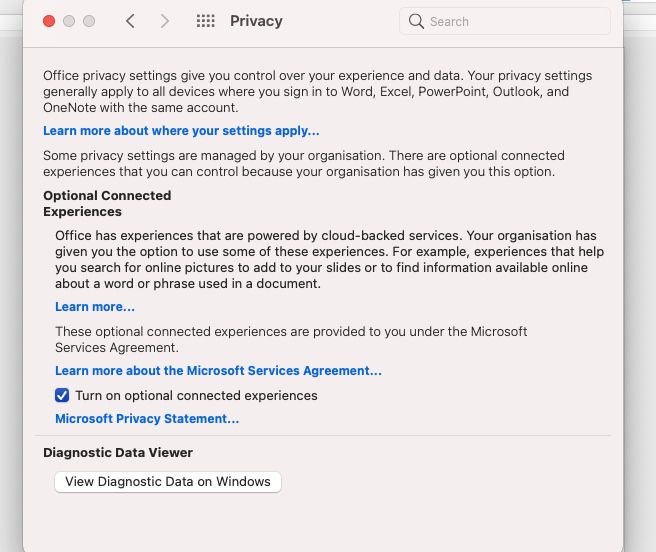This screenshot has height=552, width=656.
Task: Open the Microsoft Privacy Statement link
Action: [x=147, y=419]
